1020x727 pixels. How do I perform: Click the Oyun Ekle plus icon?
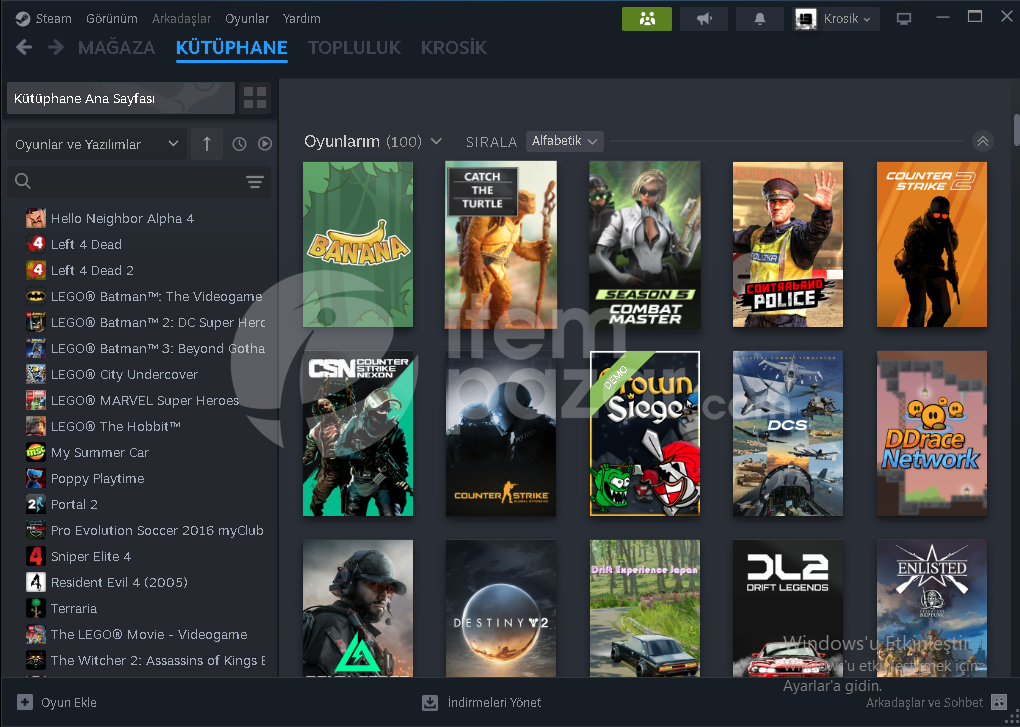(25, 702)
